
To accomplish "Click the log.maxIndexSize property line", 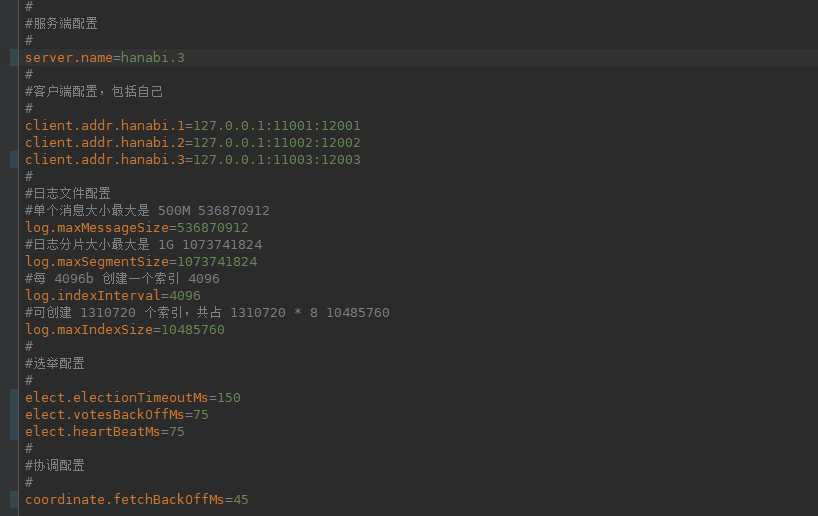I will [125, 330].
